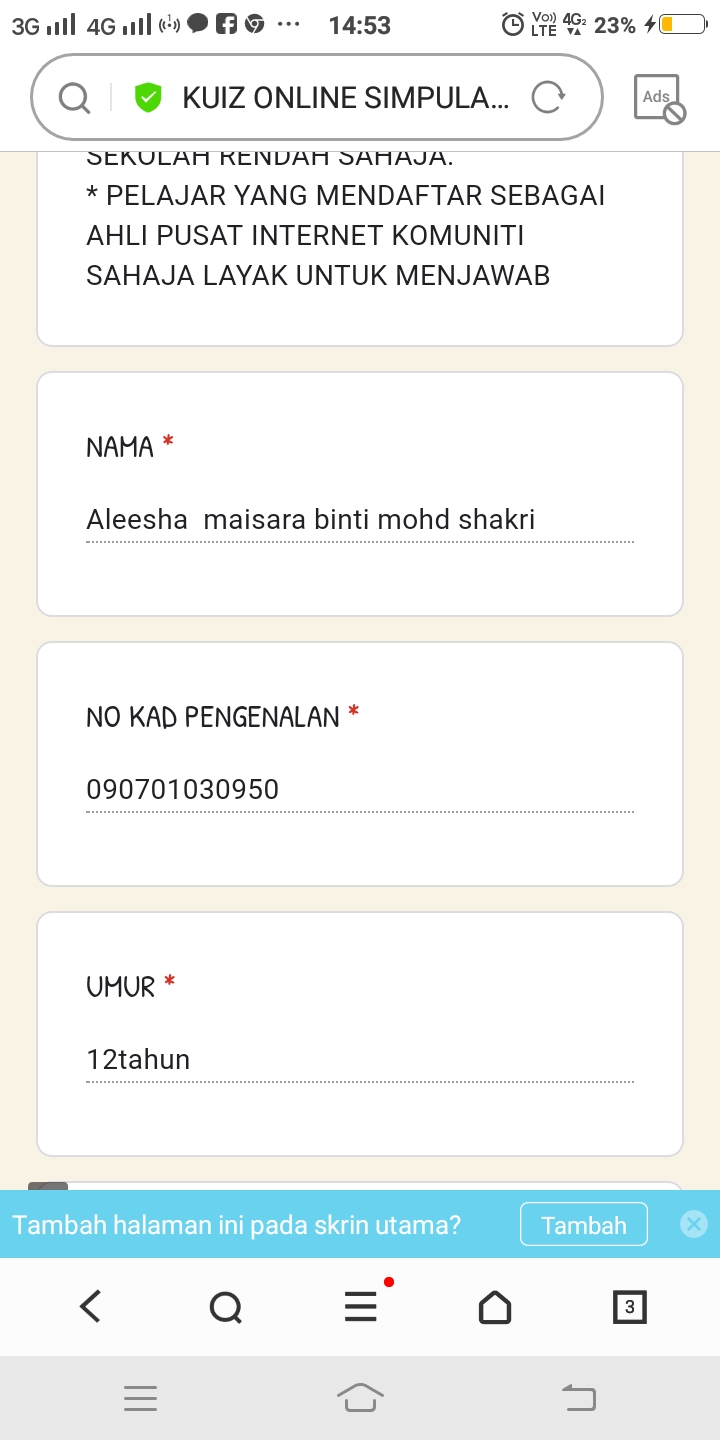The image size is (720, 1440).
Task: Tap the alarm clock status icon
Action: [512, 24]
